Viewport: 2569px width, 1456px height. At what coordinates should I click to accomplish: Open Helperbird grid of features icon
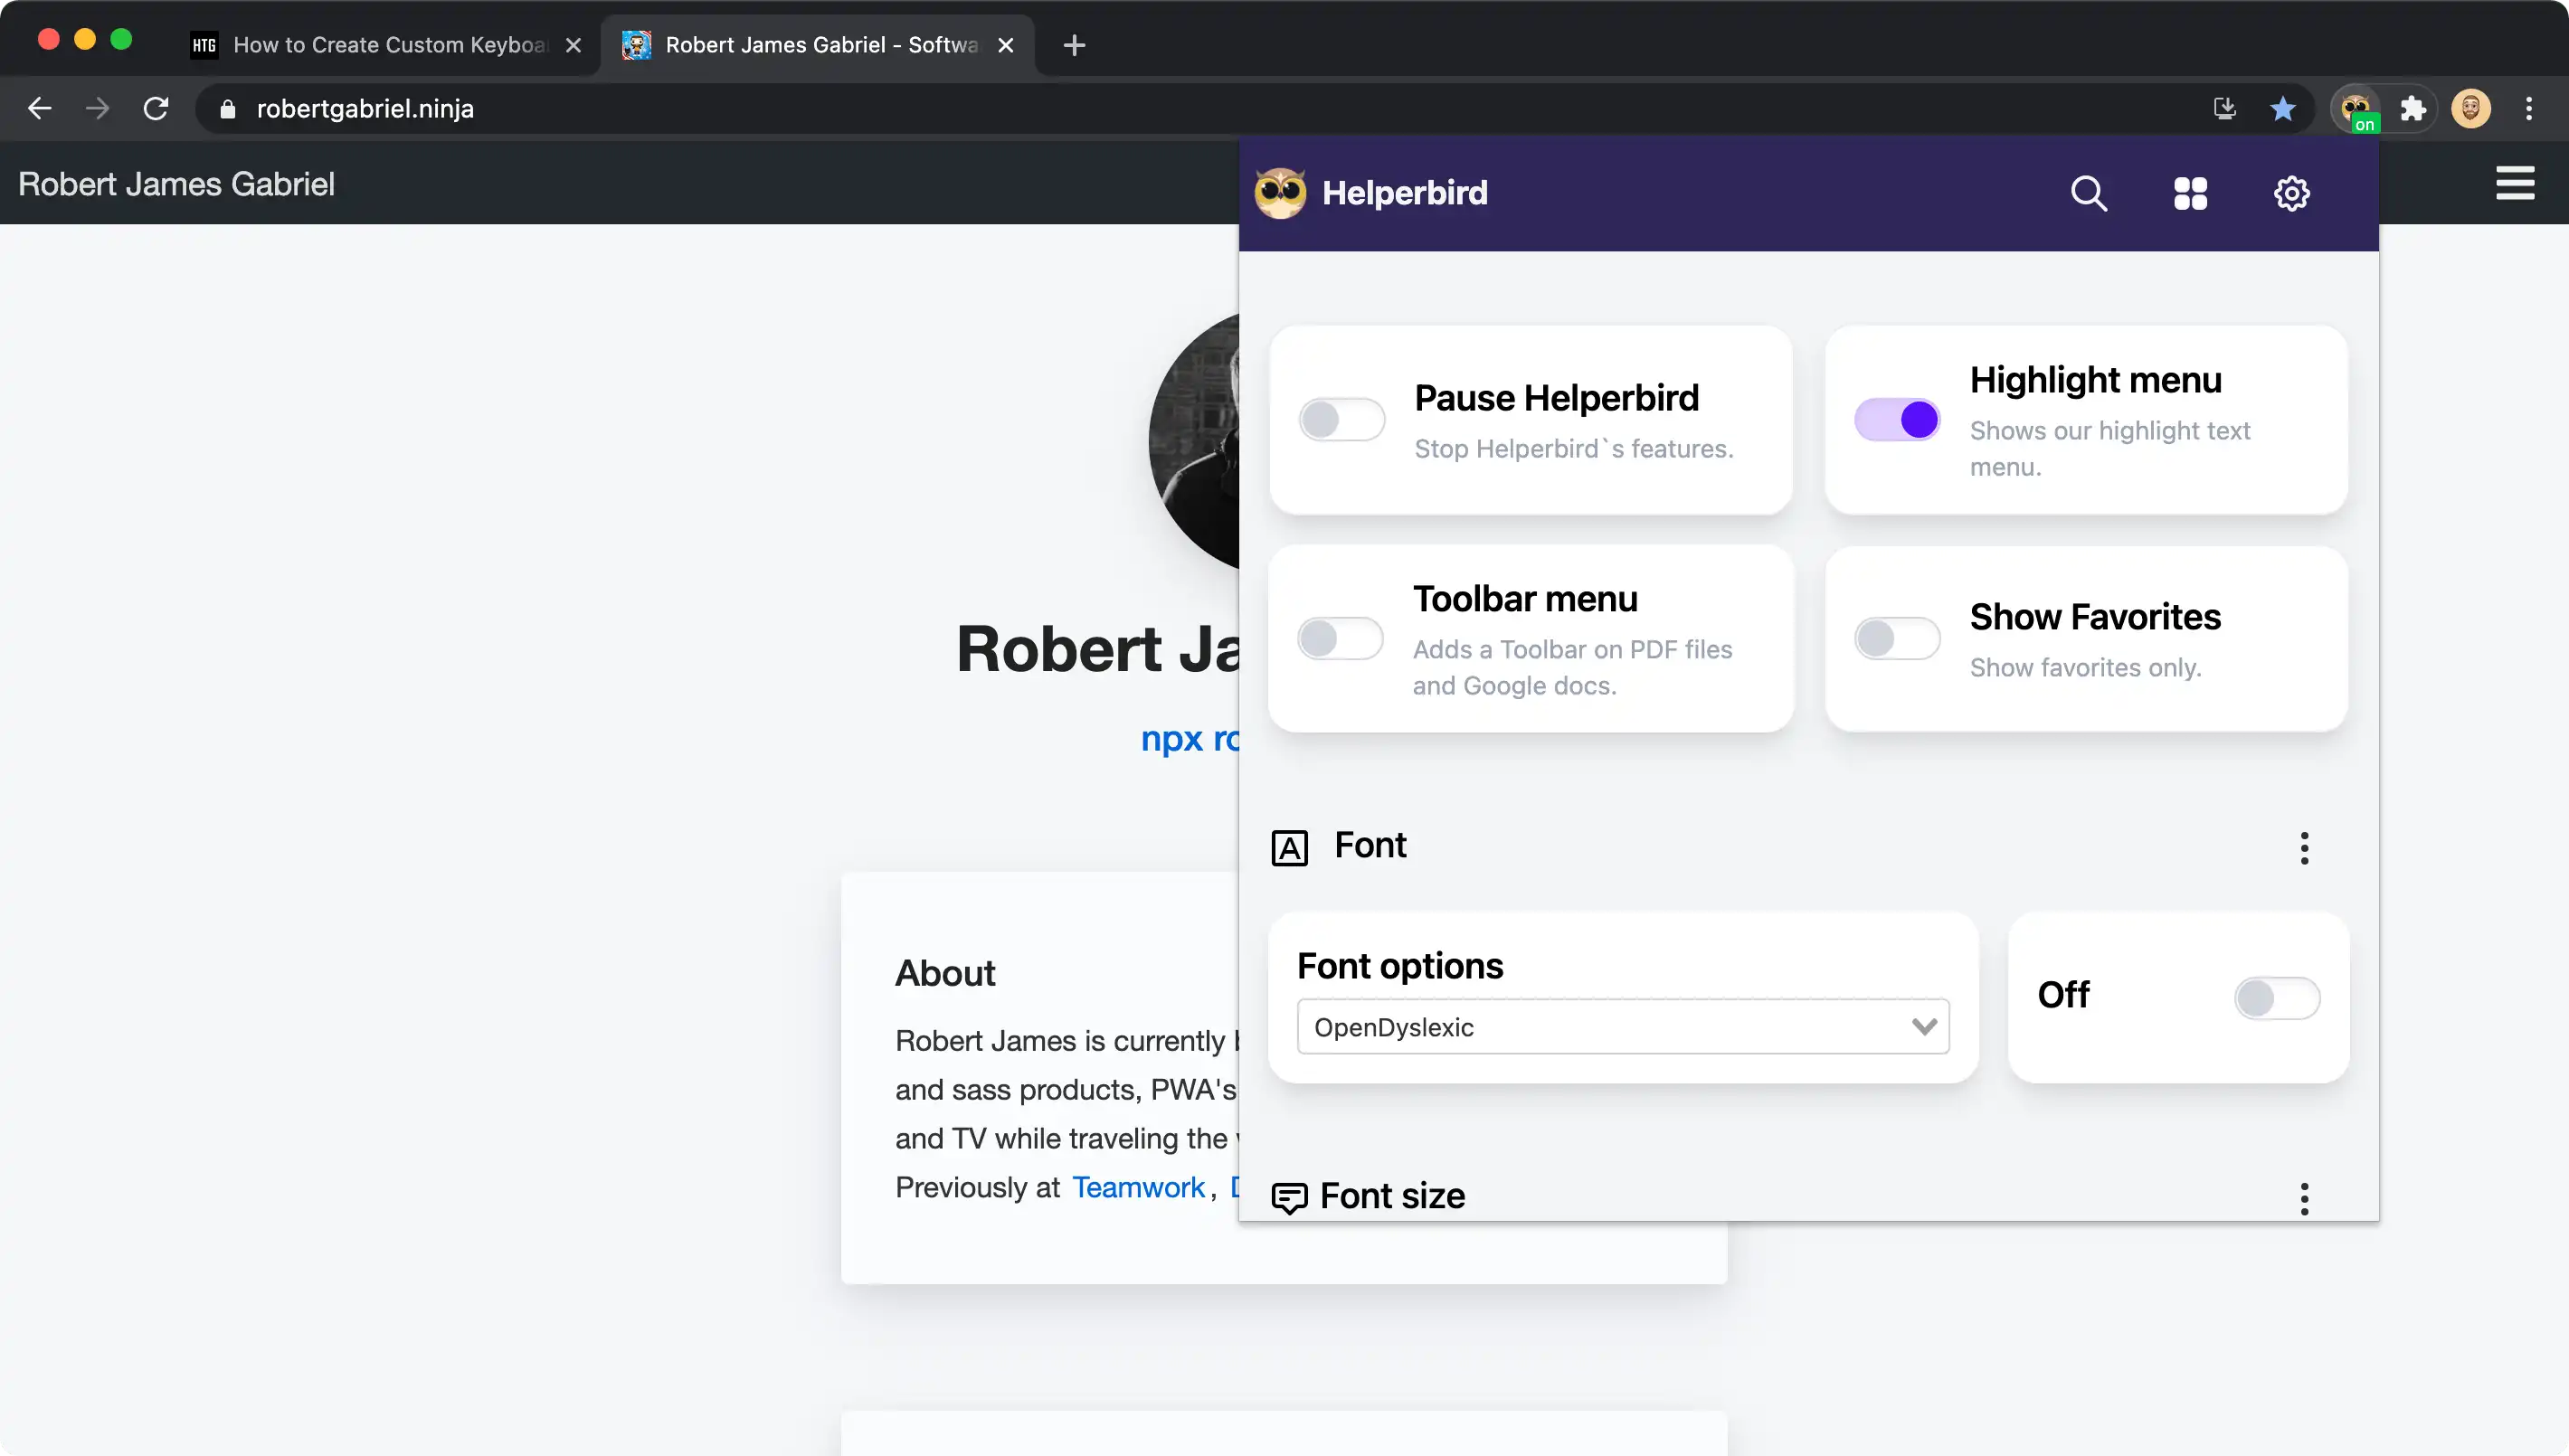(x=2190, y=193)
